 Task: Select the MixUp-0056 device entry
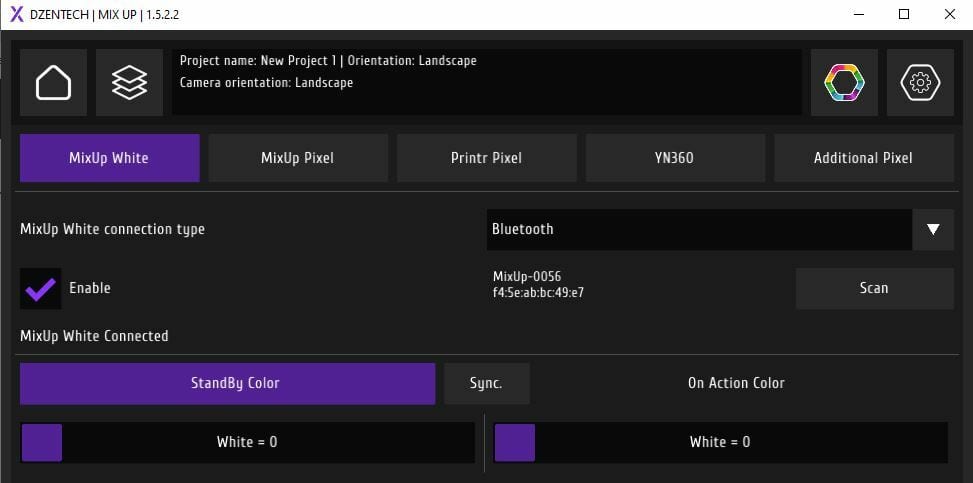click(539, 284)
